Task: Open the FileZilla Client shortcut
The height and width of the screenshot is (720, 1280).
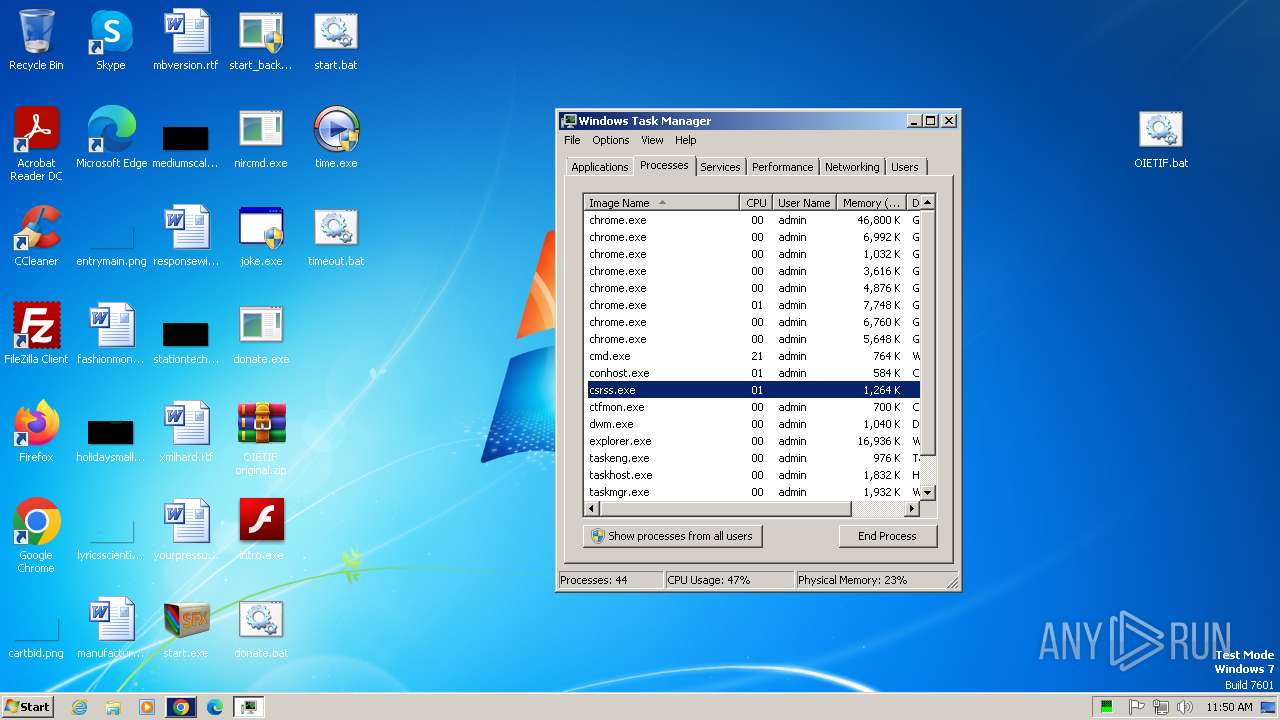Action: click(36, 334)
